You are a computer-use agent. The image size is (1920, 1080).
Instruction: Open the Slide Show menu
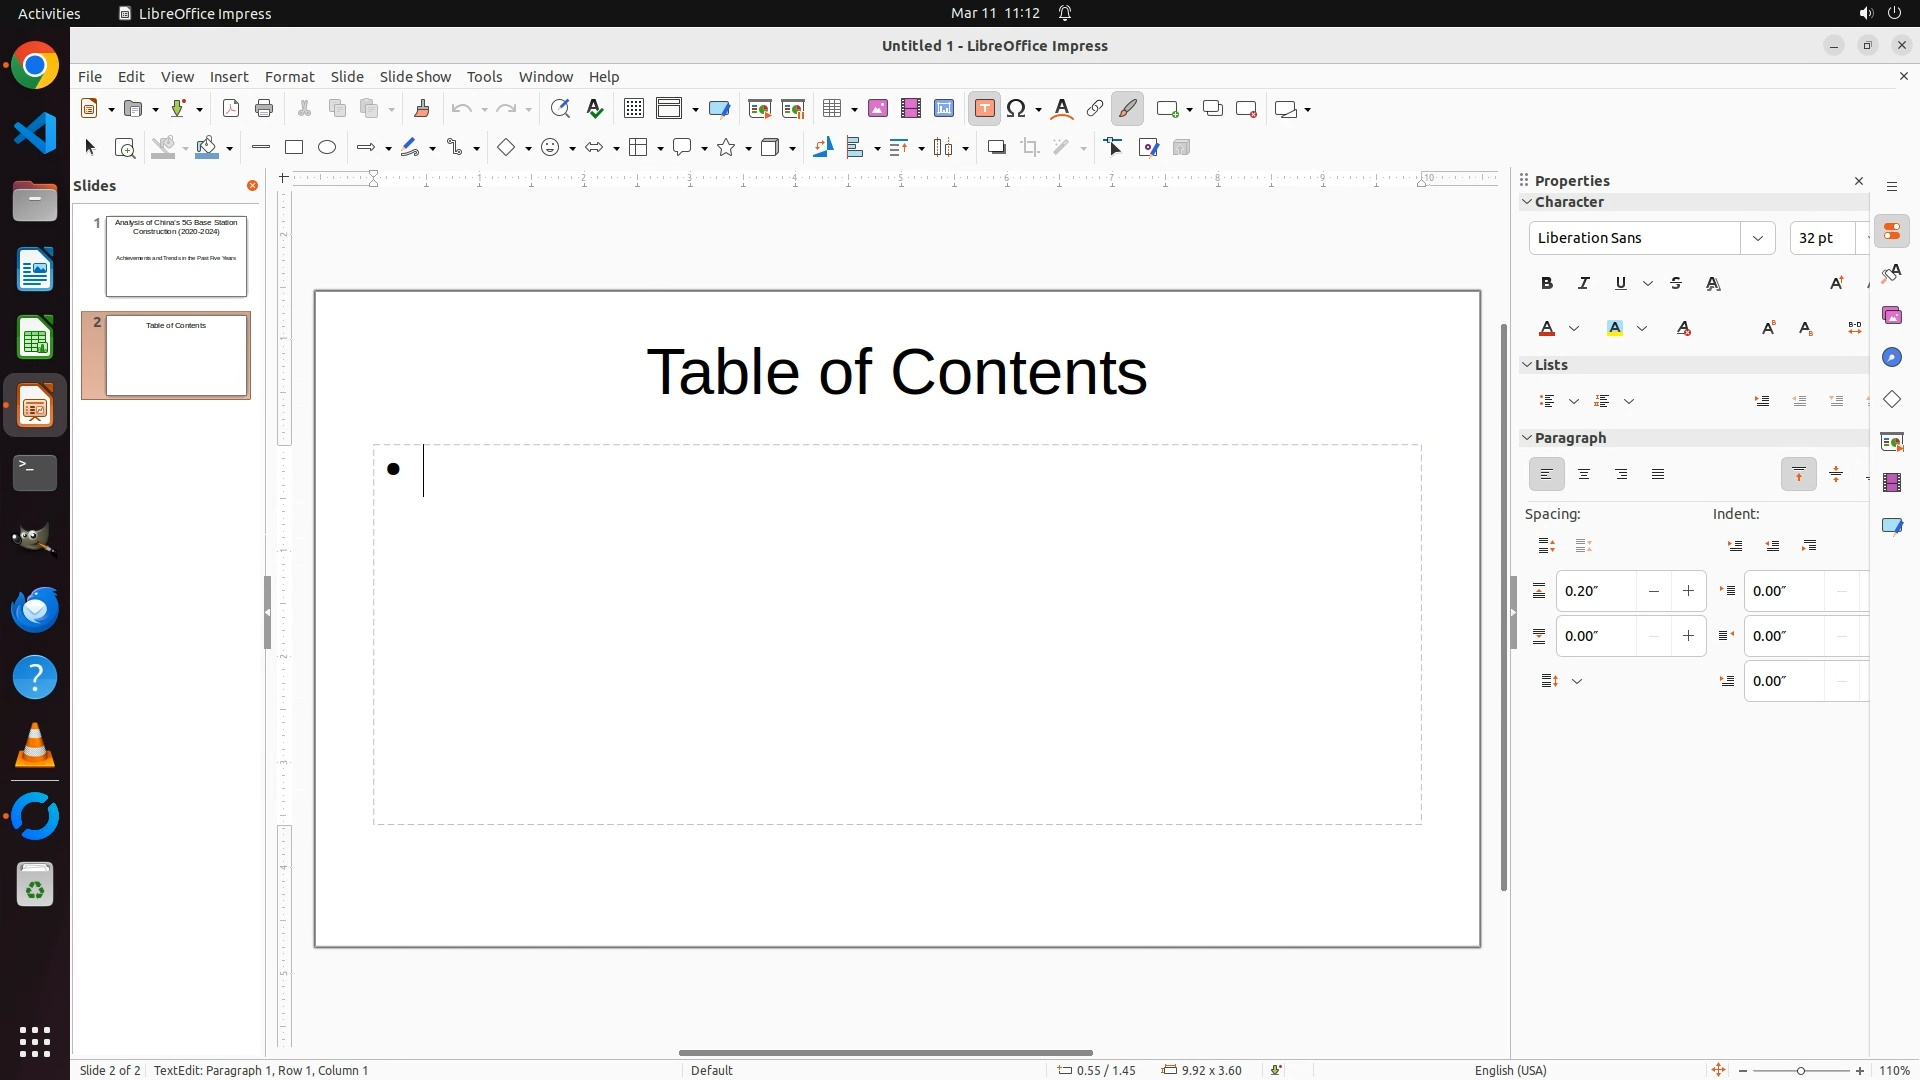pyautogui.click(x=415, y=77)
